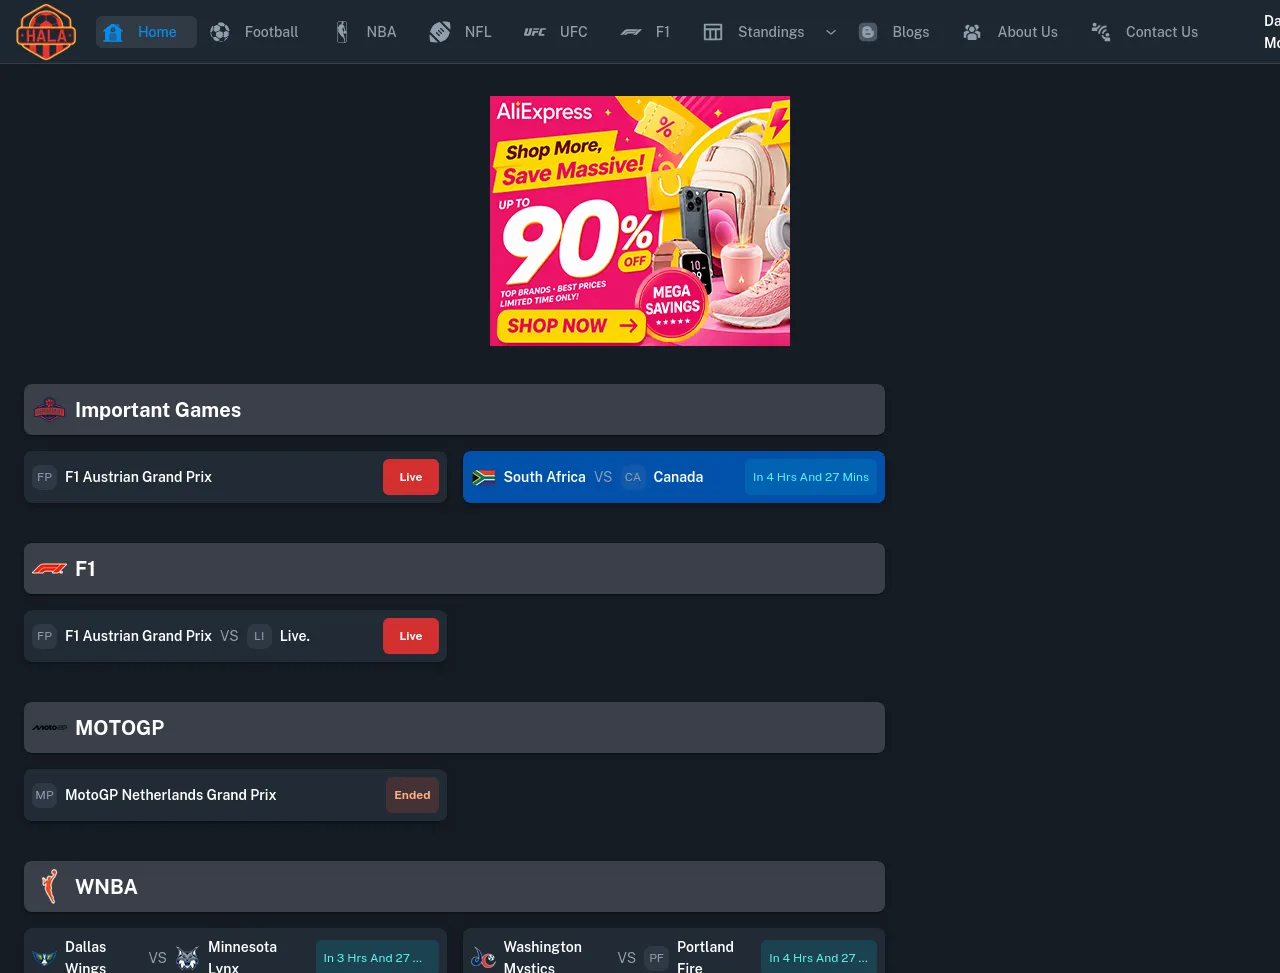Open the Football menu item
1280x973 pixels.
click(x=255, y=32)
